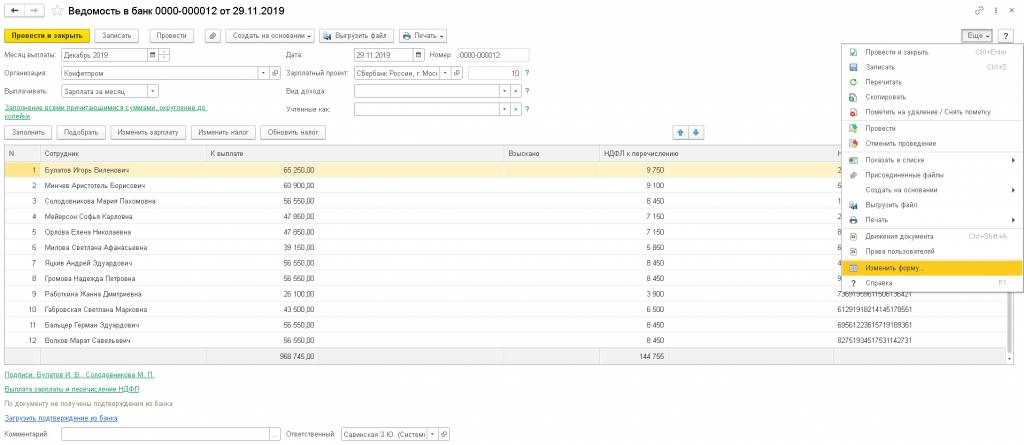1024x445 pixels.
Task: Open the Подписи: Булатов И. В. link
Action: tap(80, 375)
